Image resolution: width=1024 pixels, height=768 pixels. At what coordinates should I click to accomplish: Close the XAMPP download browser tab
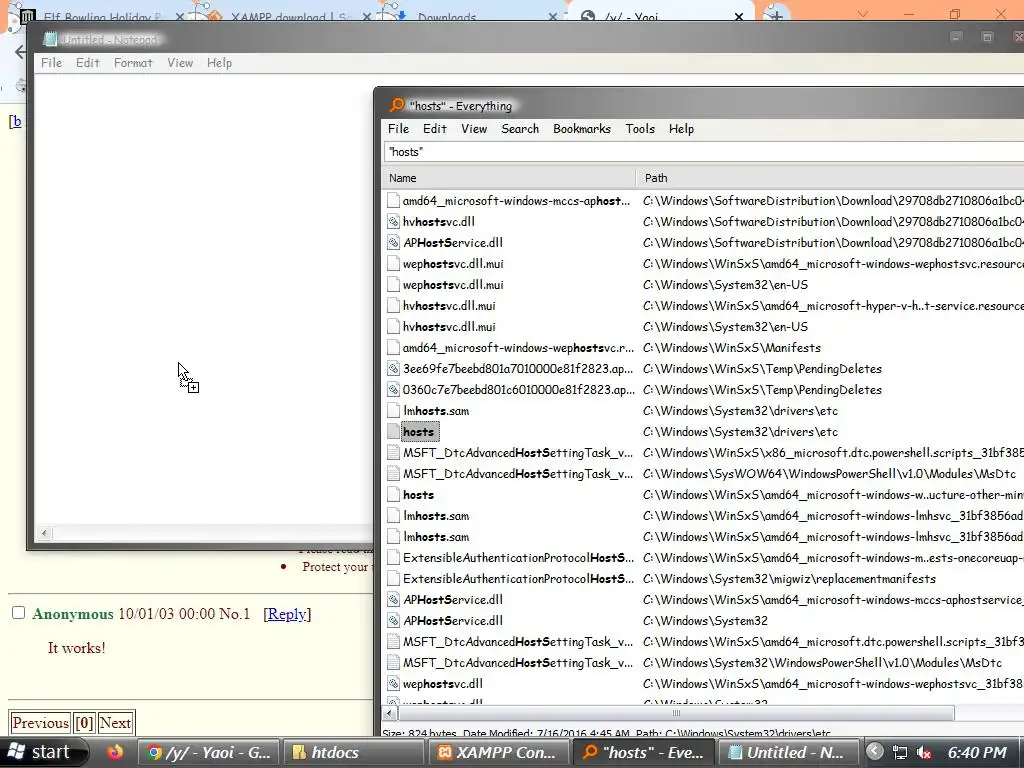coord(366,16)
